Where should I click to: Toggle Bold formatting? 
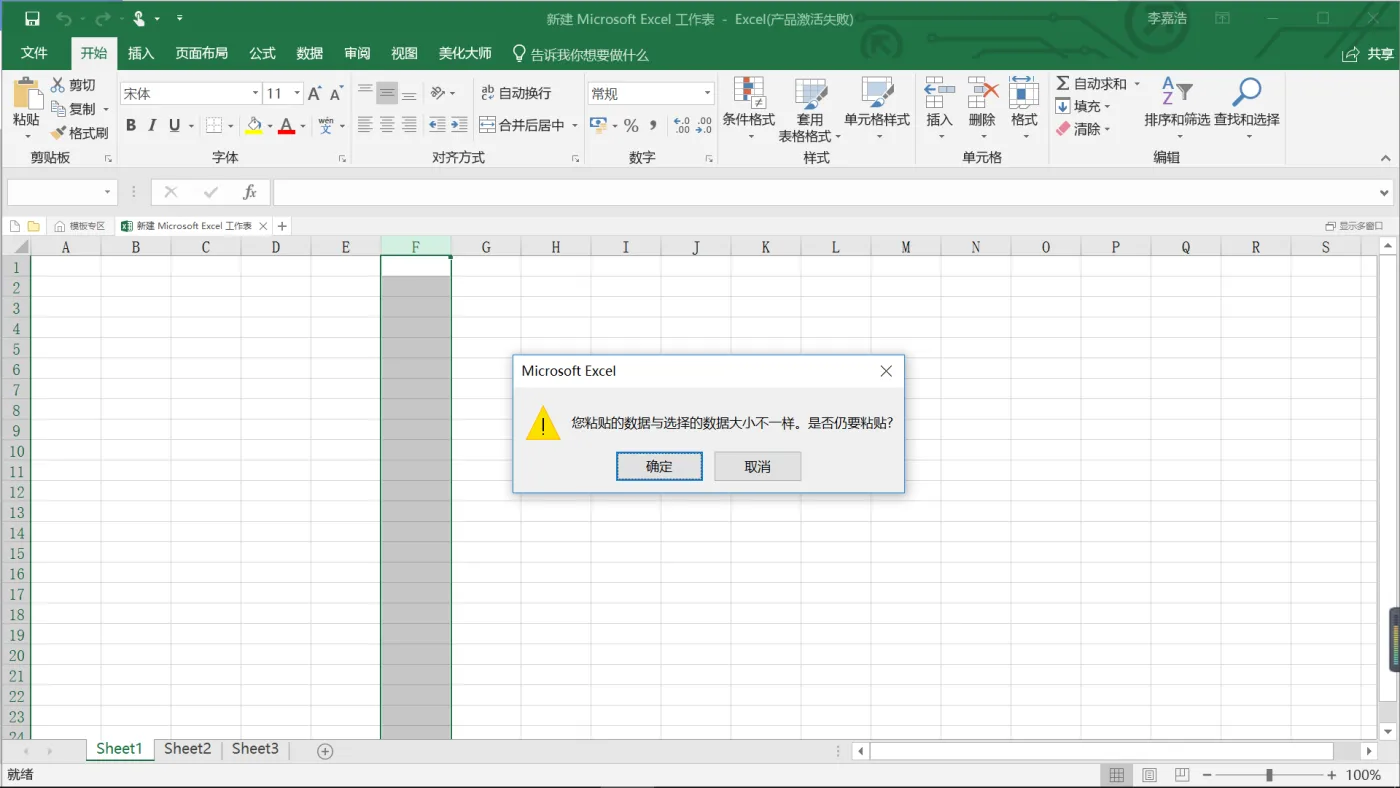point(131,125)
